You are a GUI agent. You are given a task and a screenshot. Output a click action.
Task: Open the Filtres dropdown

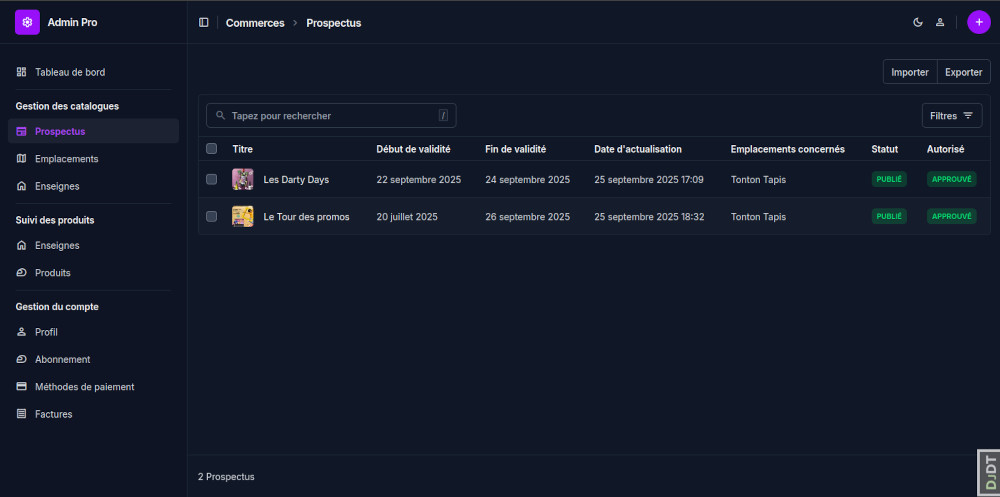point(951,116)
